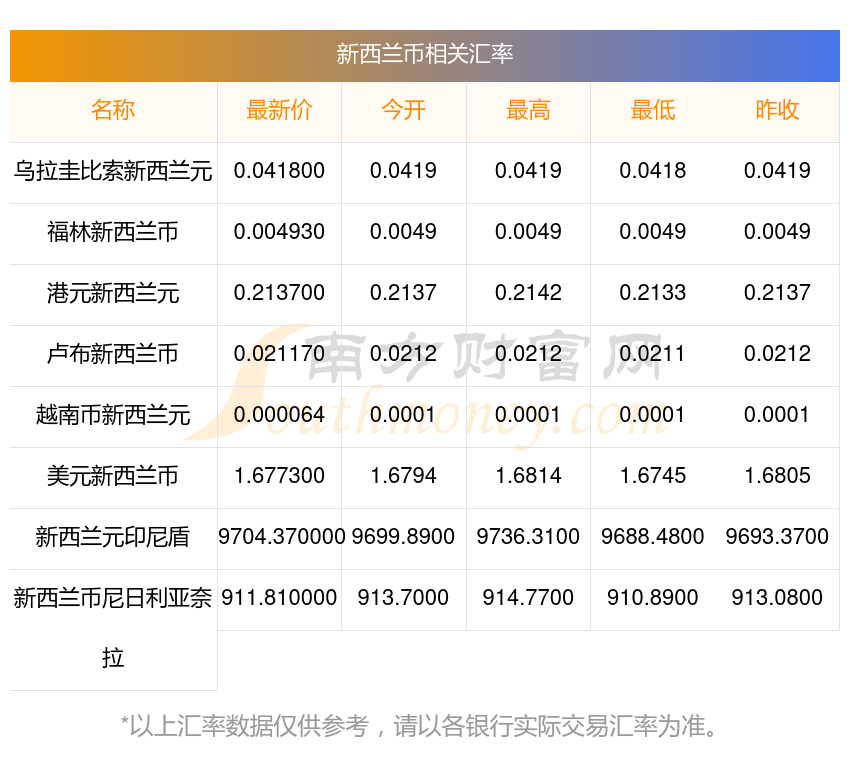Click the 910.8900 lowest value

click(653, 598)
